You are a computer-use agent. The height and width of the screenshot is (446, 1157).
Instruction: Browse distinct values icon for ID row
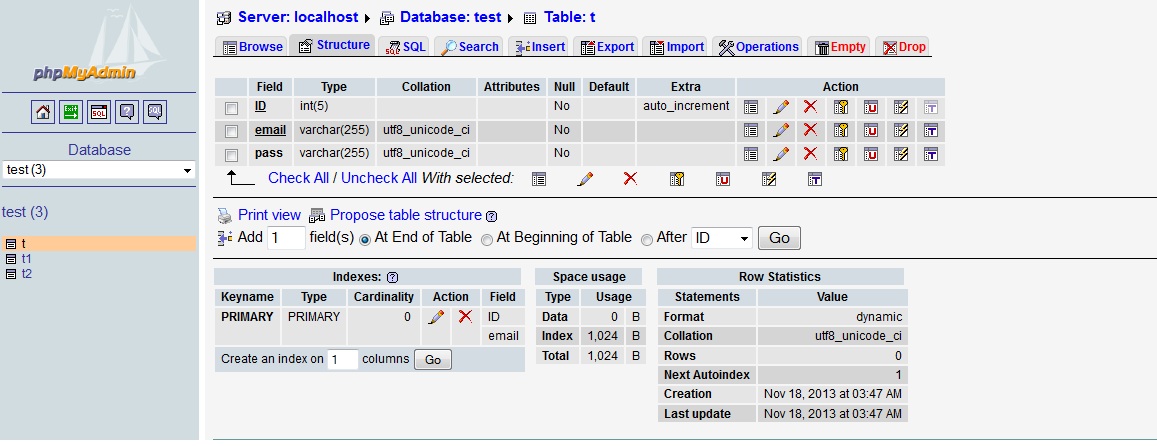pos(750,107)
